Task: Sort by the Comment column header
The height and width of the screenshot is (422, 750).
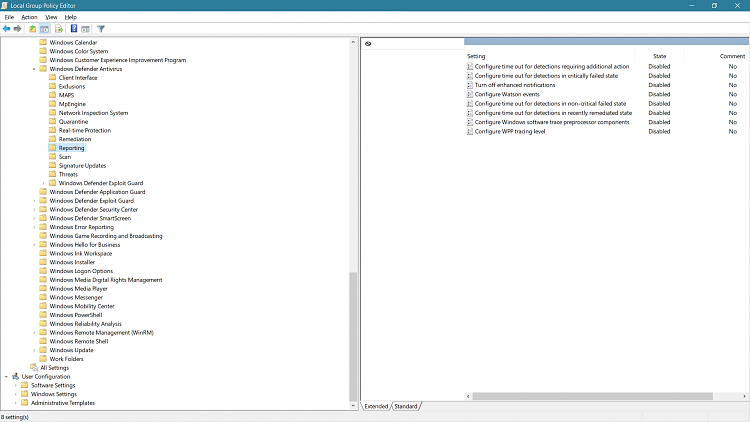Action: [732, 56]
